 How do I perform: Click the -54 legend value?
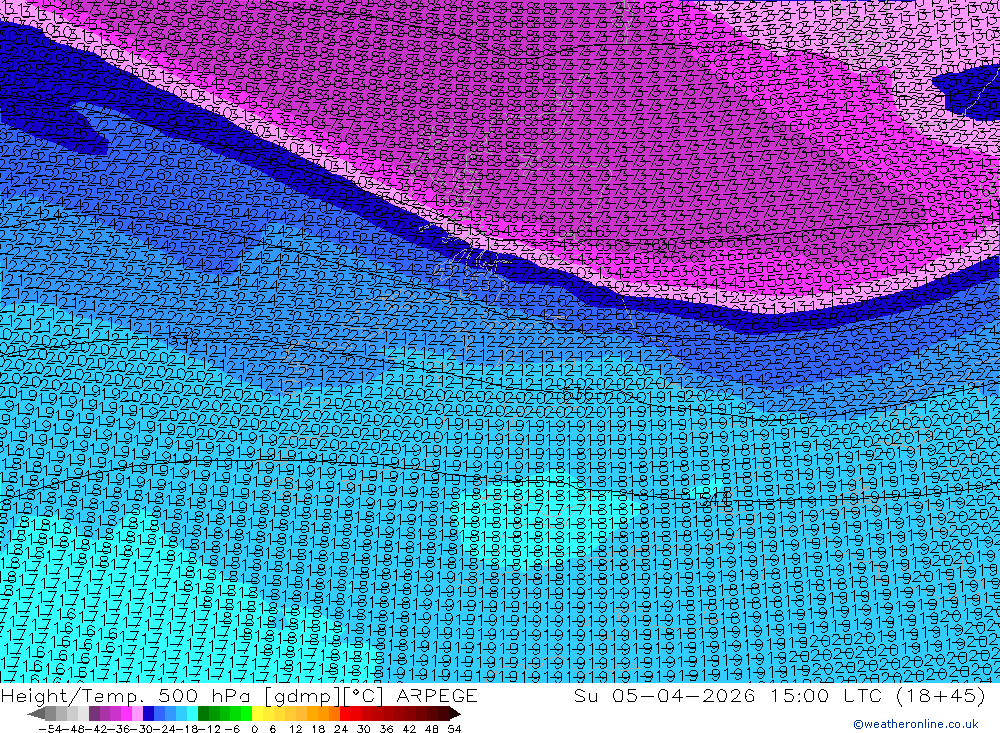pos(50,729)
